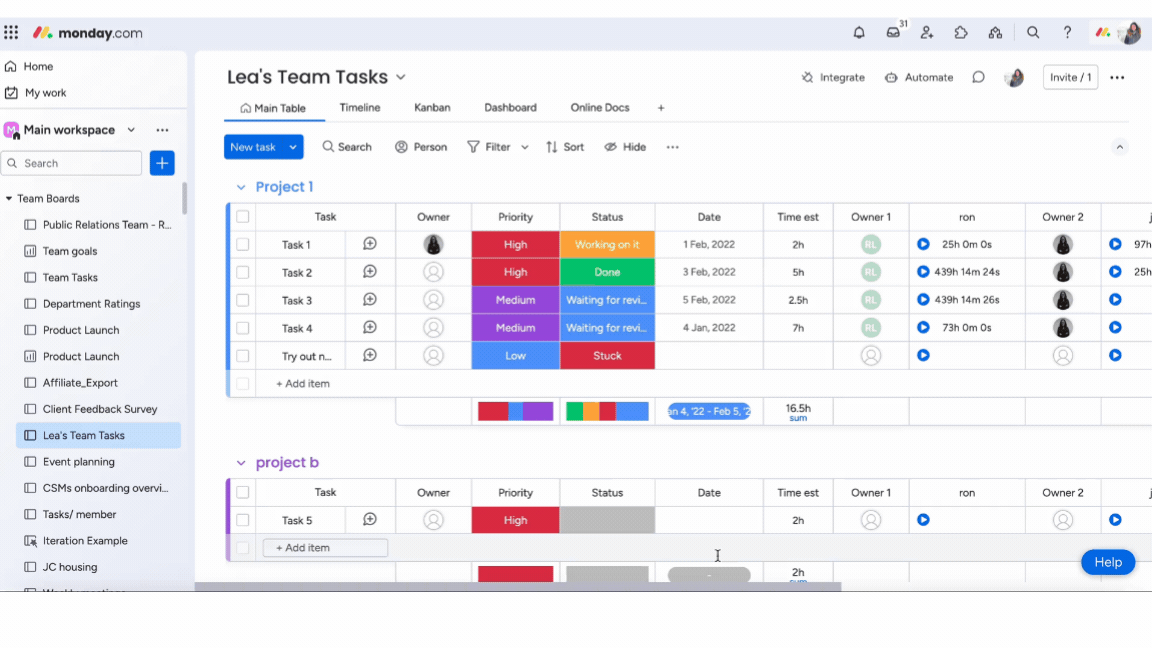
Task: Hide columns via Hide button
Action: [625, 147]
